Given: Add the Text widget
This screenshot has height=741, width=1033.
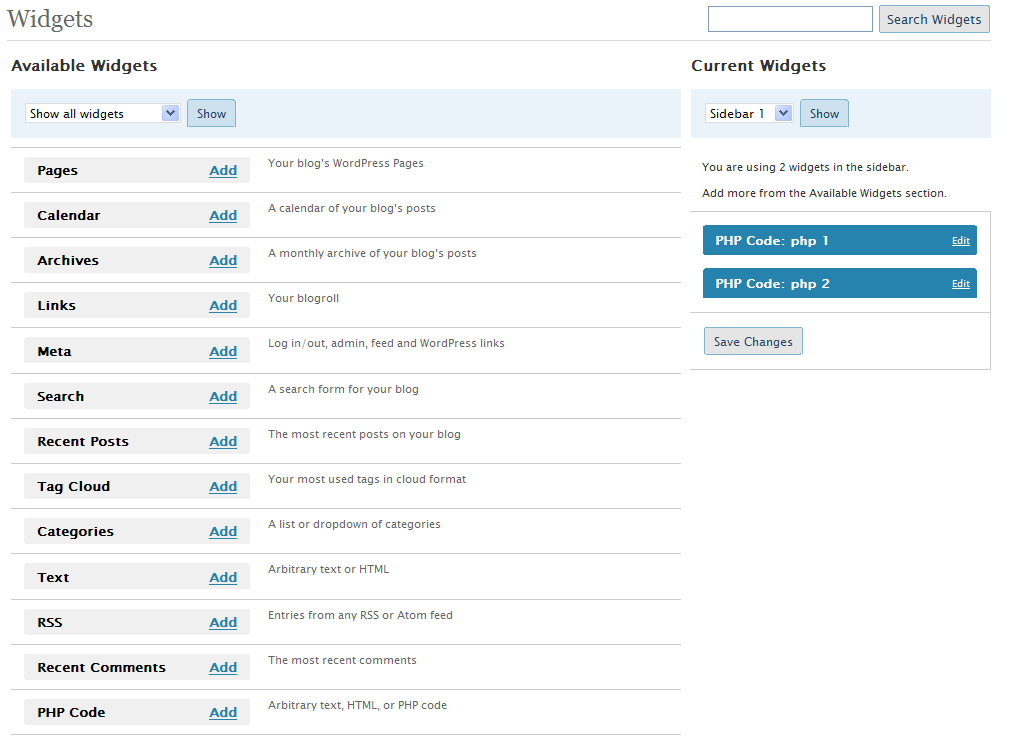Looking at the screenshot, I should click(x=223, y=578).
